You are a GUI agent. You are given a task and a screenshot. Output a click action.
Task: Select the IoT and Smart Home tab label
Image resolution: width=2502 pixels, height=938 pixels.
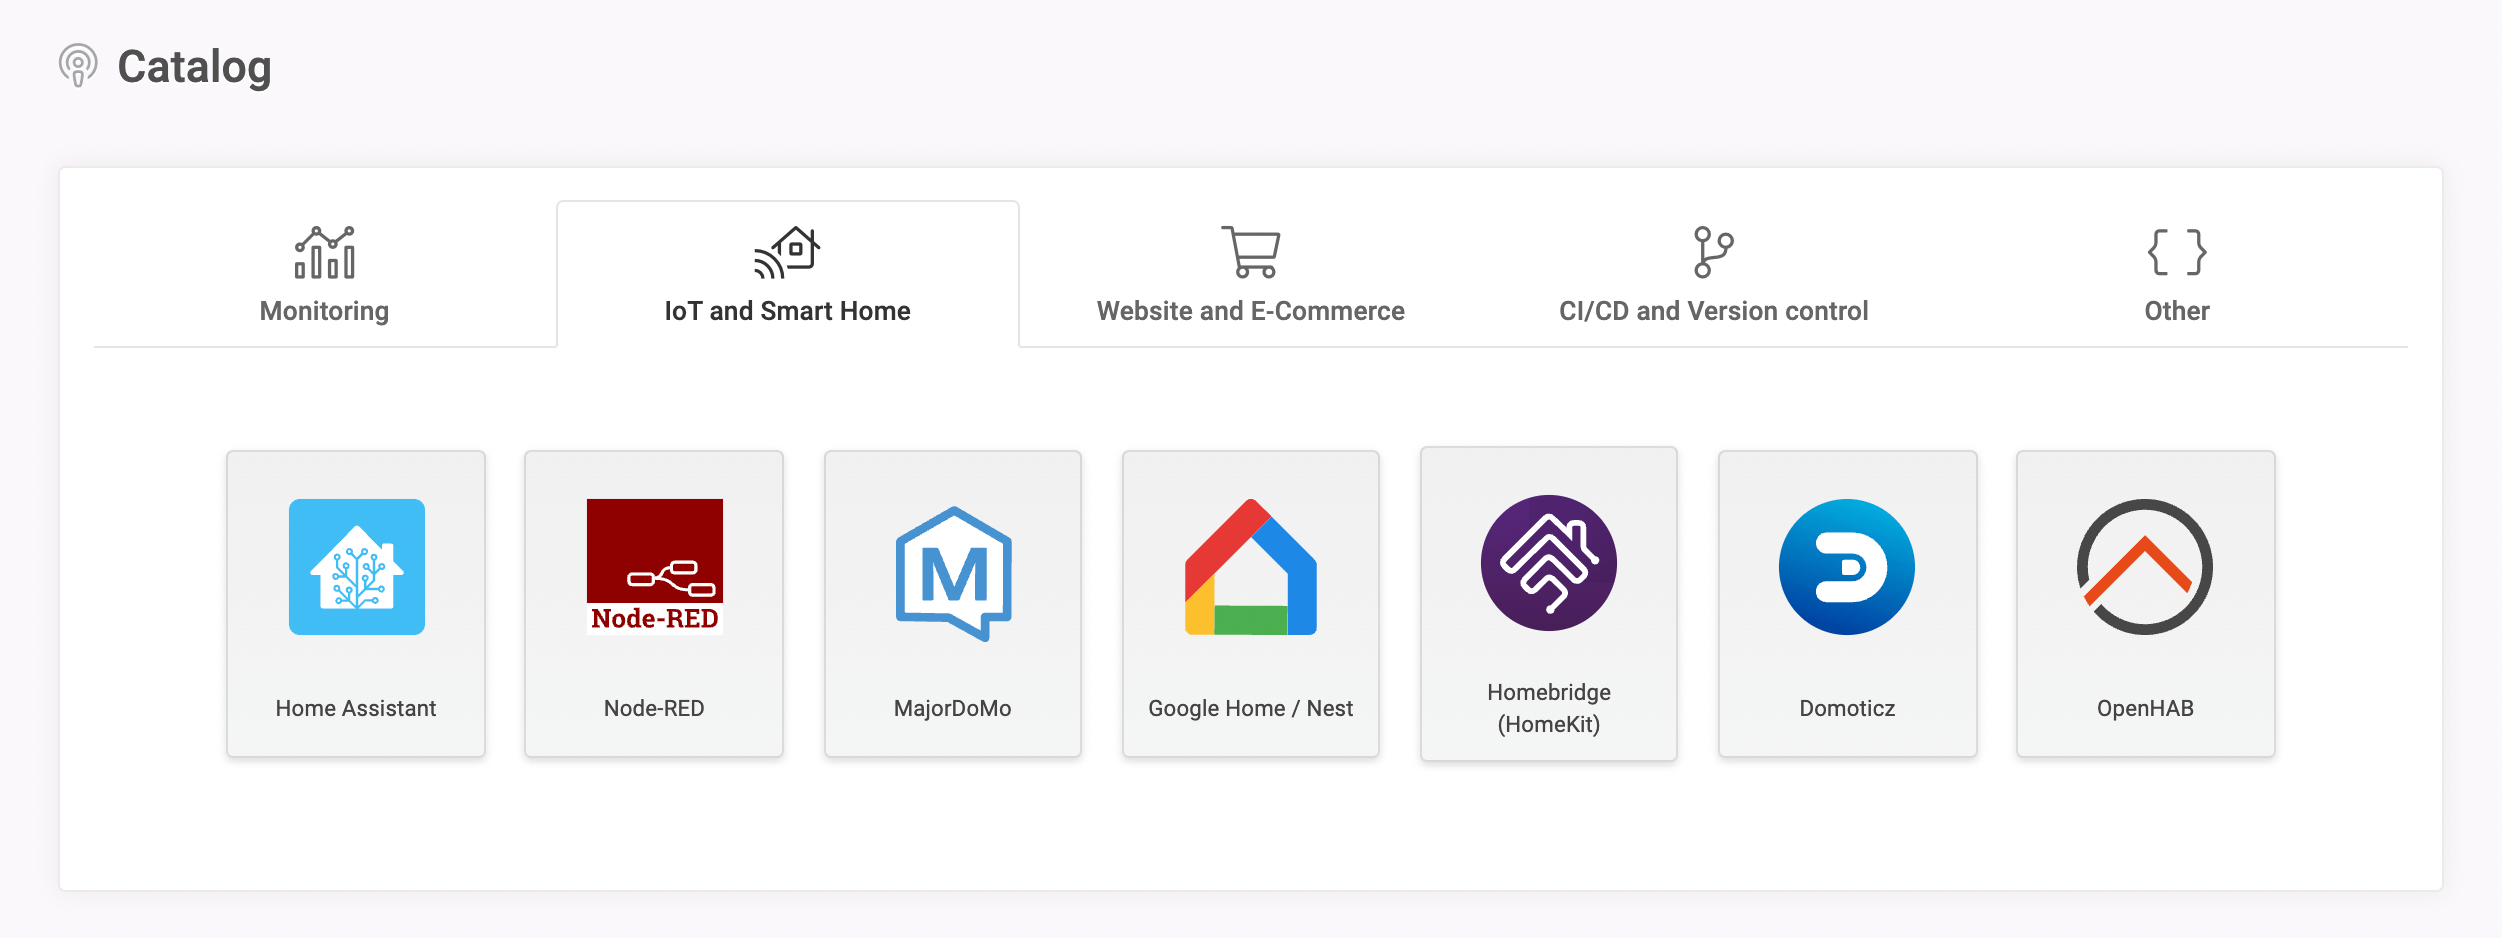(787, 311)
